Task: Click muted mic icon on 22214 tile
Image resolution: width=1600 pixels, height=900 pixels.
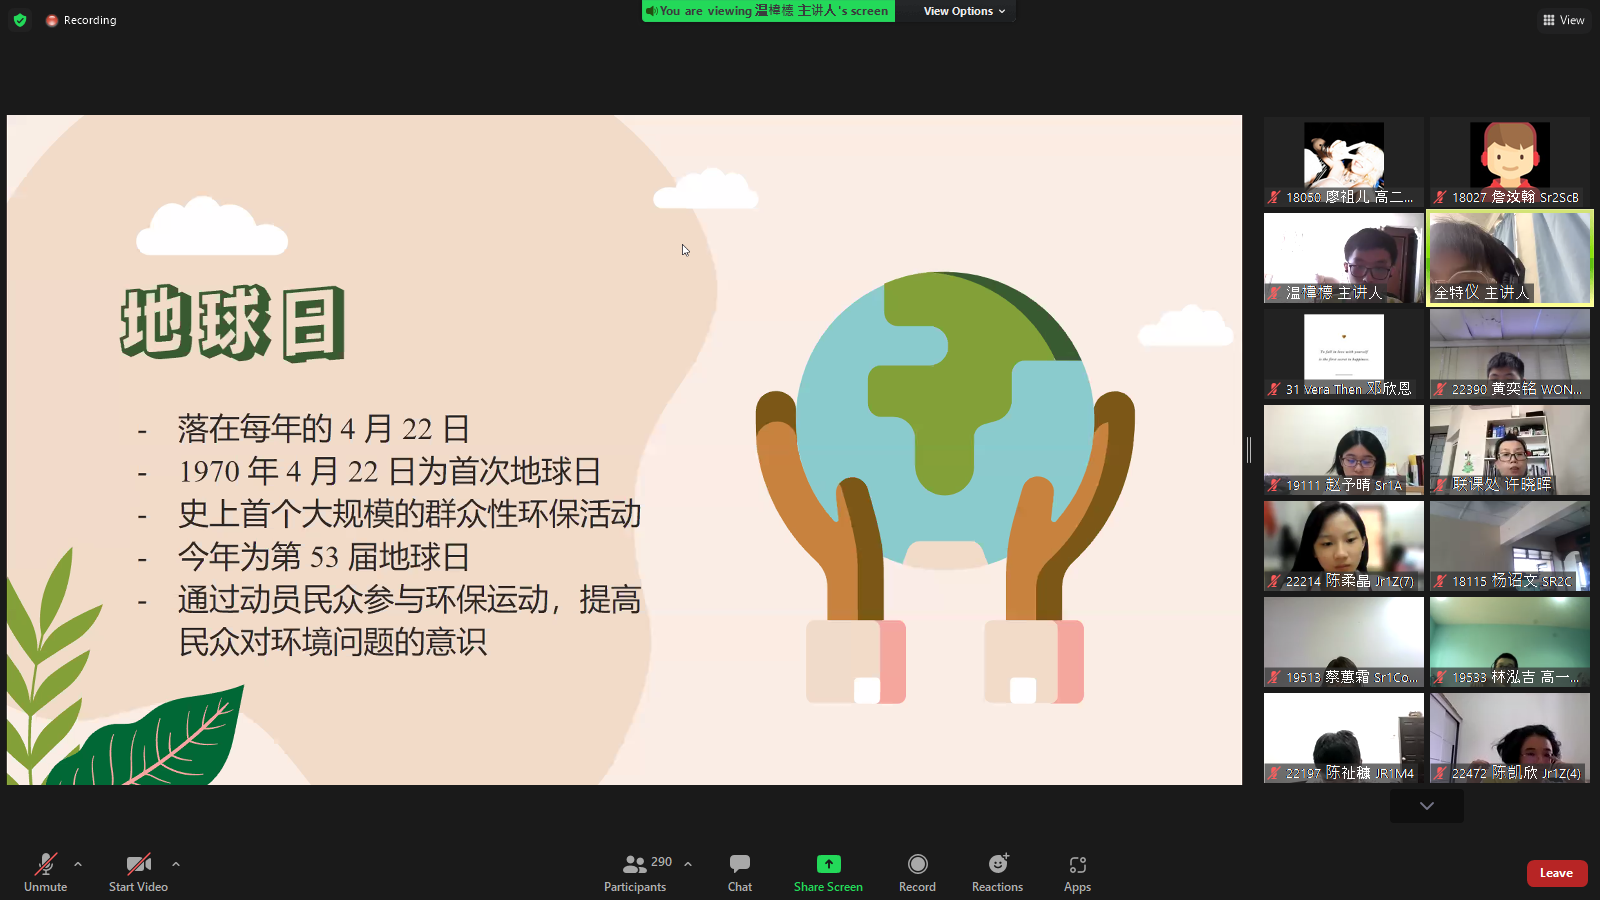Action: click(x=1274, y=581)
